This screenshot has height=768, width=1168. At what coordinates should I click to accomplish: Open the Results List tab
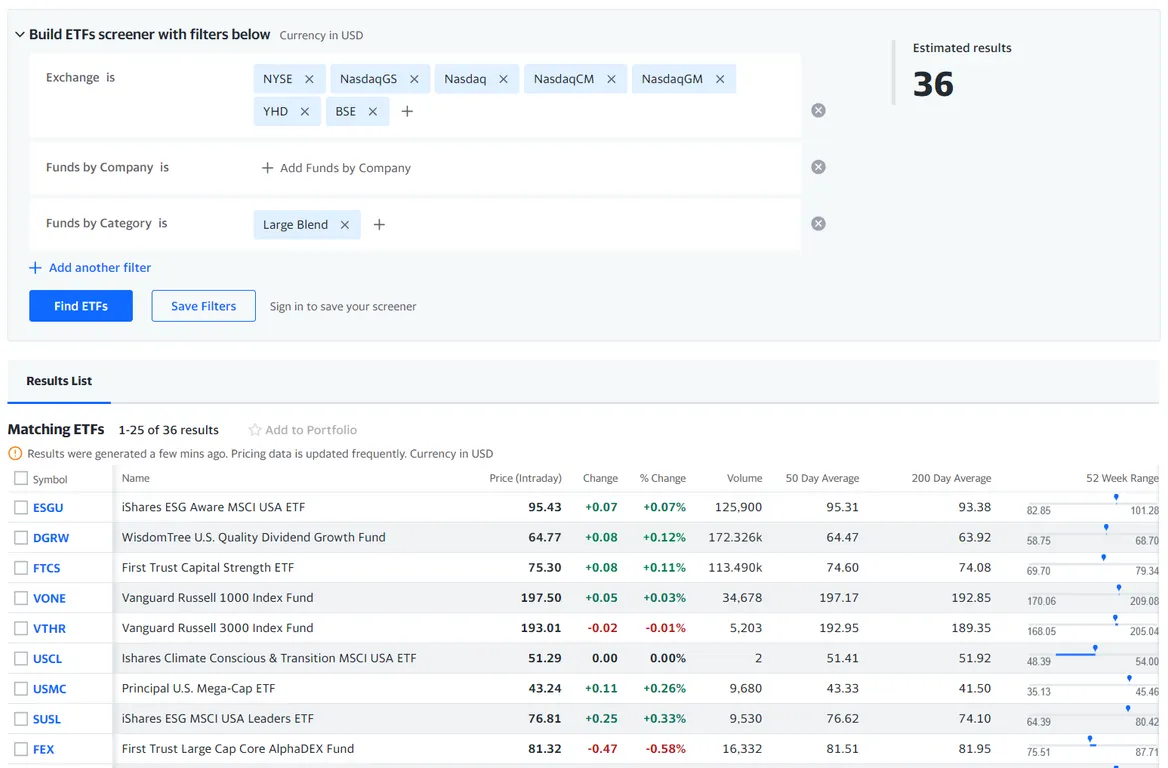(x=59, y=381)
